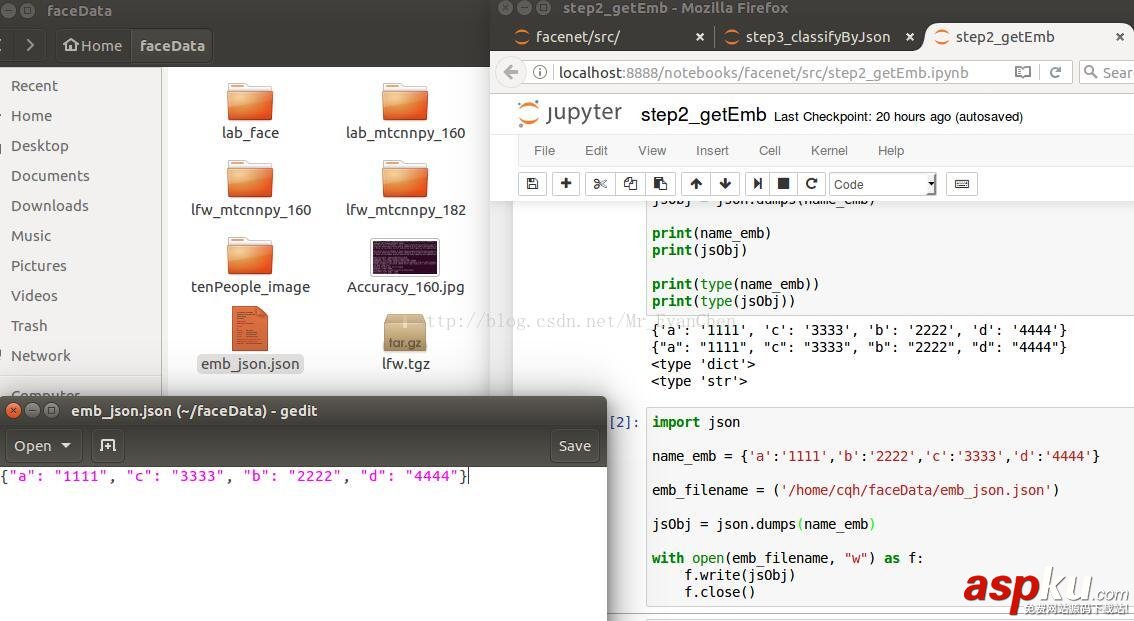Image resolution: width=1134 pixels, height=621 pixels.
Task: Copy the selected cell with copy icon
Action: (x=629, y=184)
